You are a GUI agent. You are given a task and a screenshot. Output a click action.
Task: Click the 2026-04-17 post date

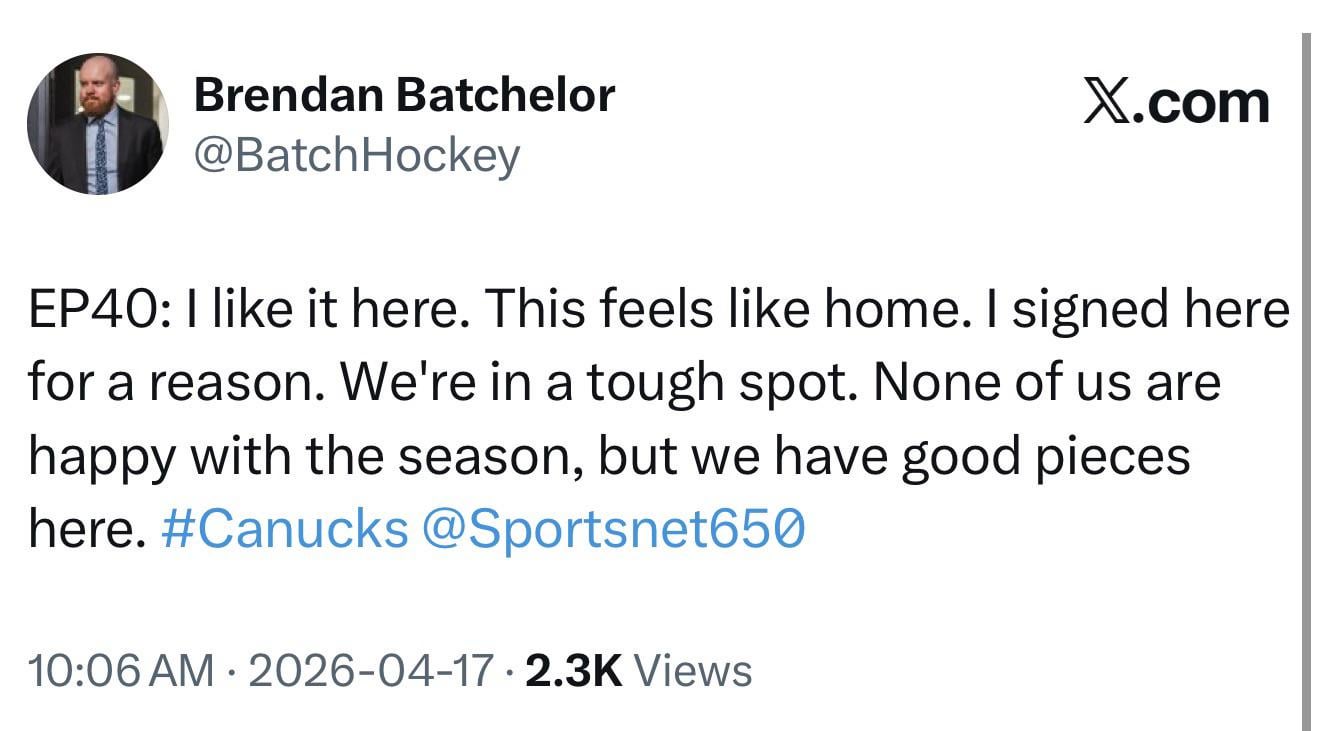click(371, 670)
